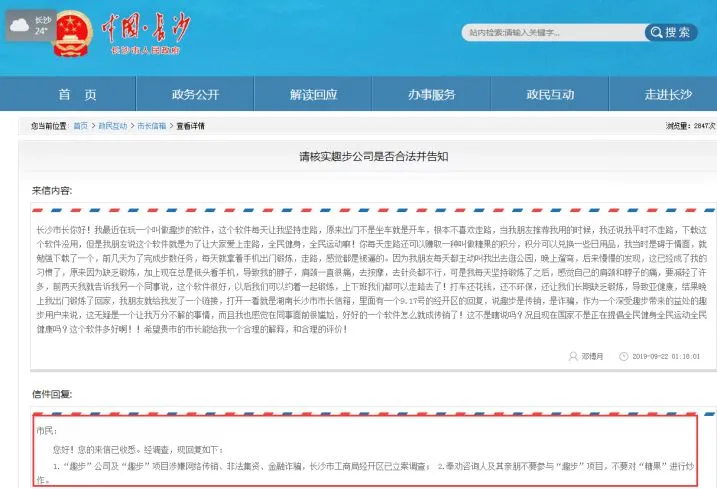The image size is (717, 489).
Task: Click the magnifier icon in search button
Action: (656, 32)
